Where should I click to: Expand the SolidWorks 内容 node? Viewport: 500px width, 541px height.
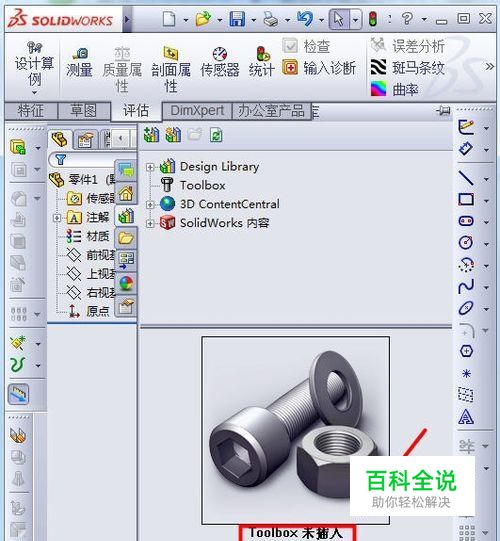coord(150,224)
